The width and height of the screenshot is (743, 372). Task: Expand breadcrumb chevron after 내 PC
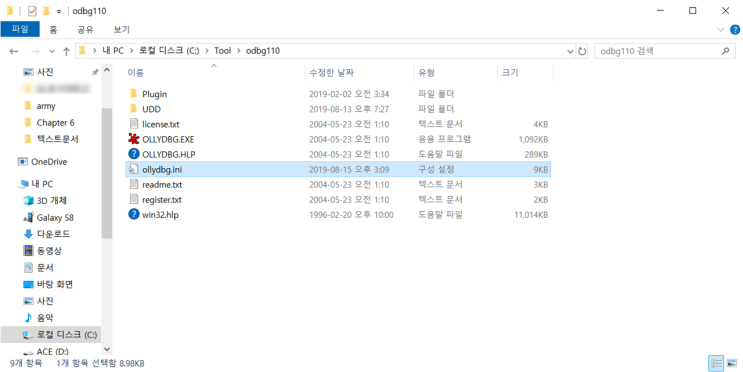point(131,51)
